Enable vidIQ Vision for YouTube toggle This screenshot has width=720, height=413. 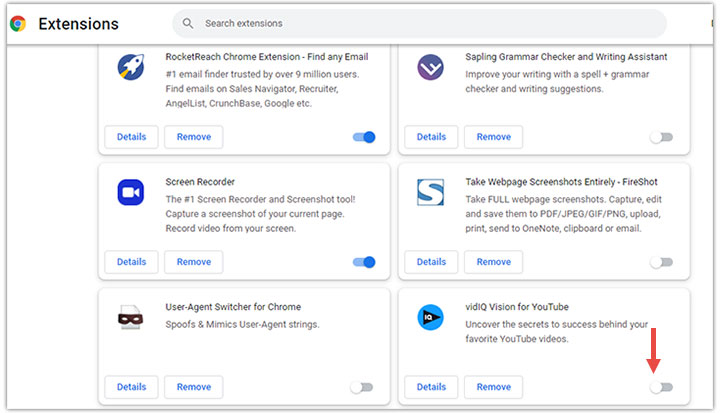tap(661, 387)
